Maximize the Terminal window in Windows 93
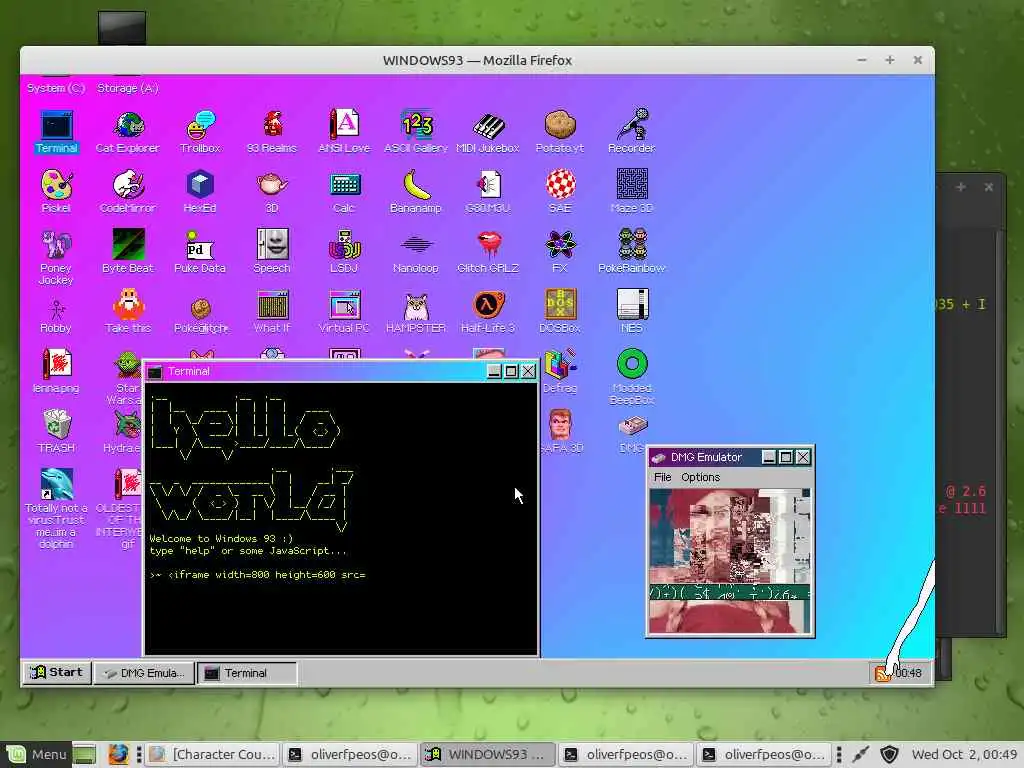The height and width of the screenshot is (768, 1024). [x=511, y=372]
